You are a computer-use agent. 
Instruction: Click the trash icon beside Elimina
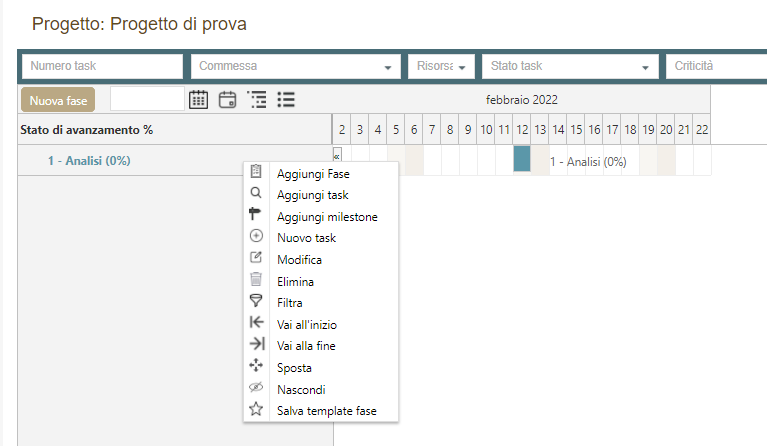pos(256,279)
